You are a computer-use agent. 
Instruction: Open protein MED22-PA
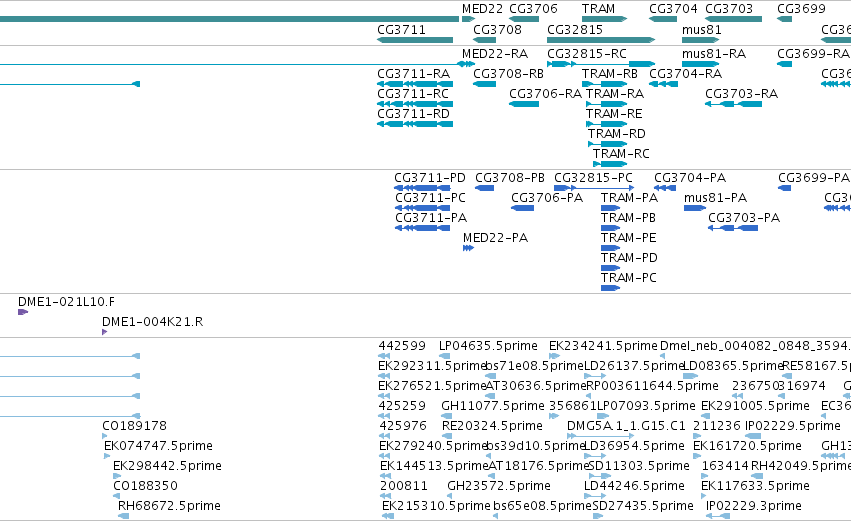(495, 238)
